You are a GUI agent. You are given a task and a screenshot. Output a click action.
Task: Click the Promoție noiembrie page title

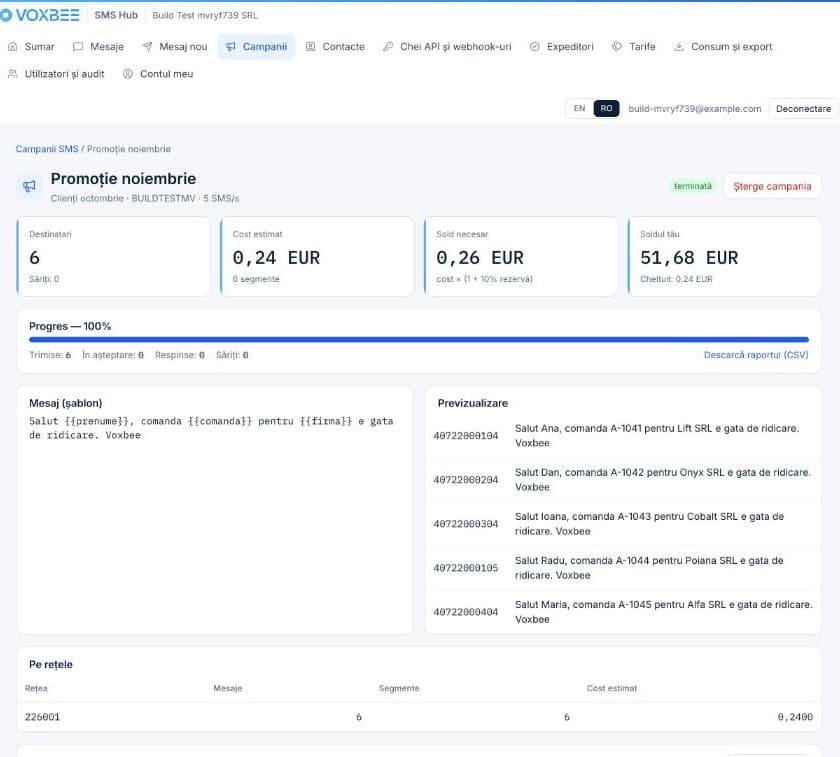tap(123, 178)
